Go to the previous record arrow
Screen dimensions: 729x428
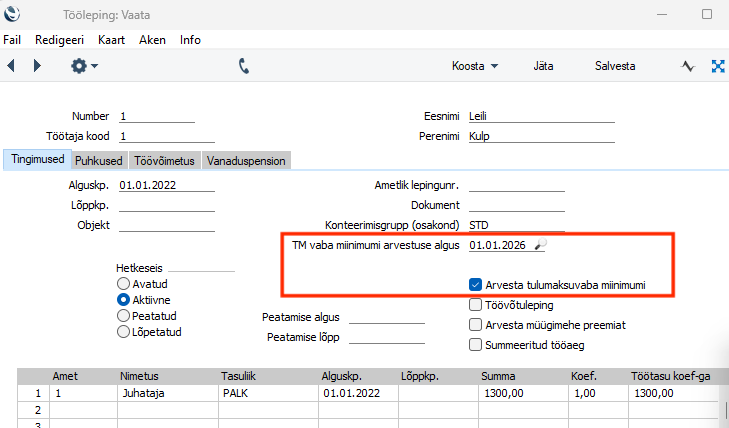point(11,66)
